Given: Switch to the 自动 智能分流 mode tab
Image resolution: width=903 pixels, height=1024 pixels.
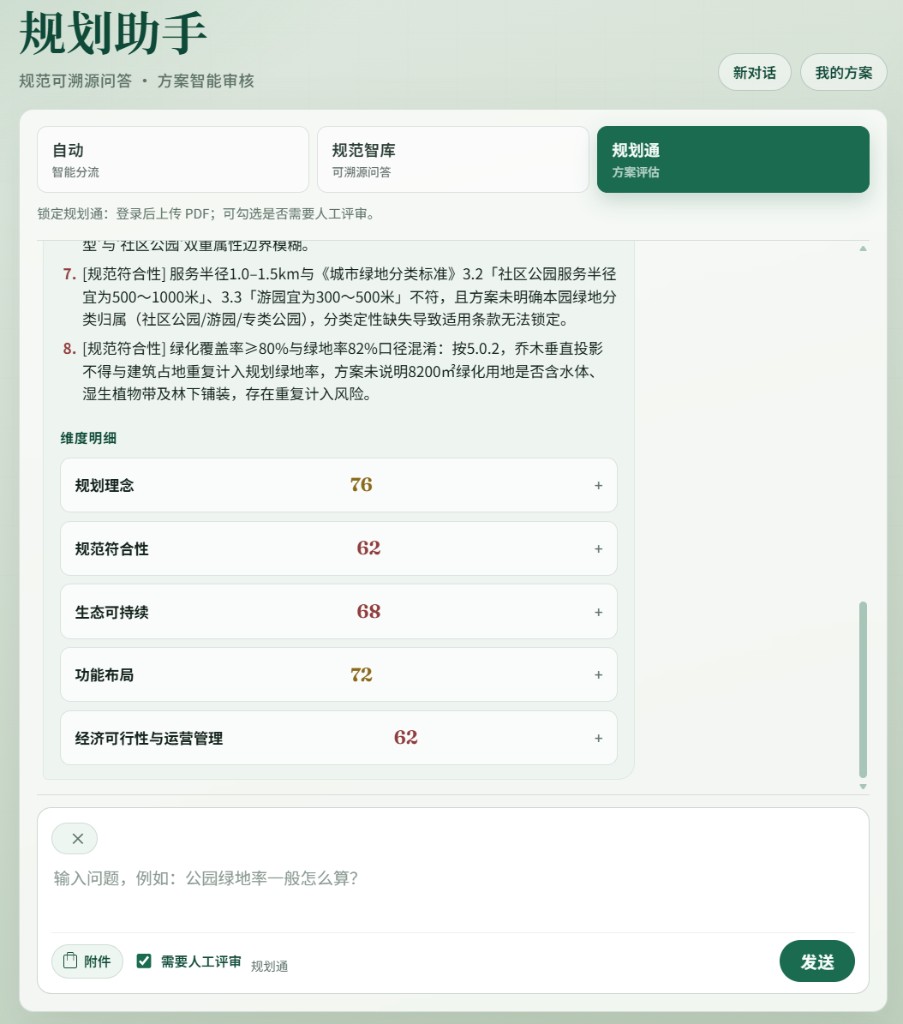Looking at the screenshot, I should [x=173, y=159].
